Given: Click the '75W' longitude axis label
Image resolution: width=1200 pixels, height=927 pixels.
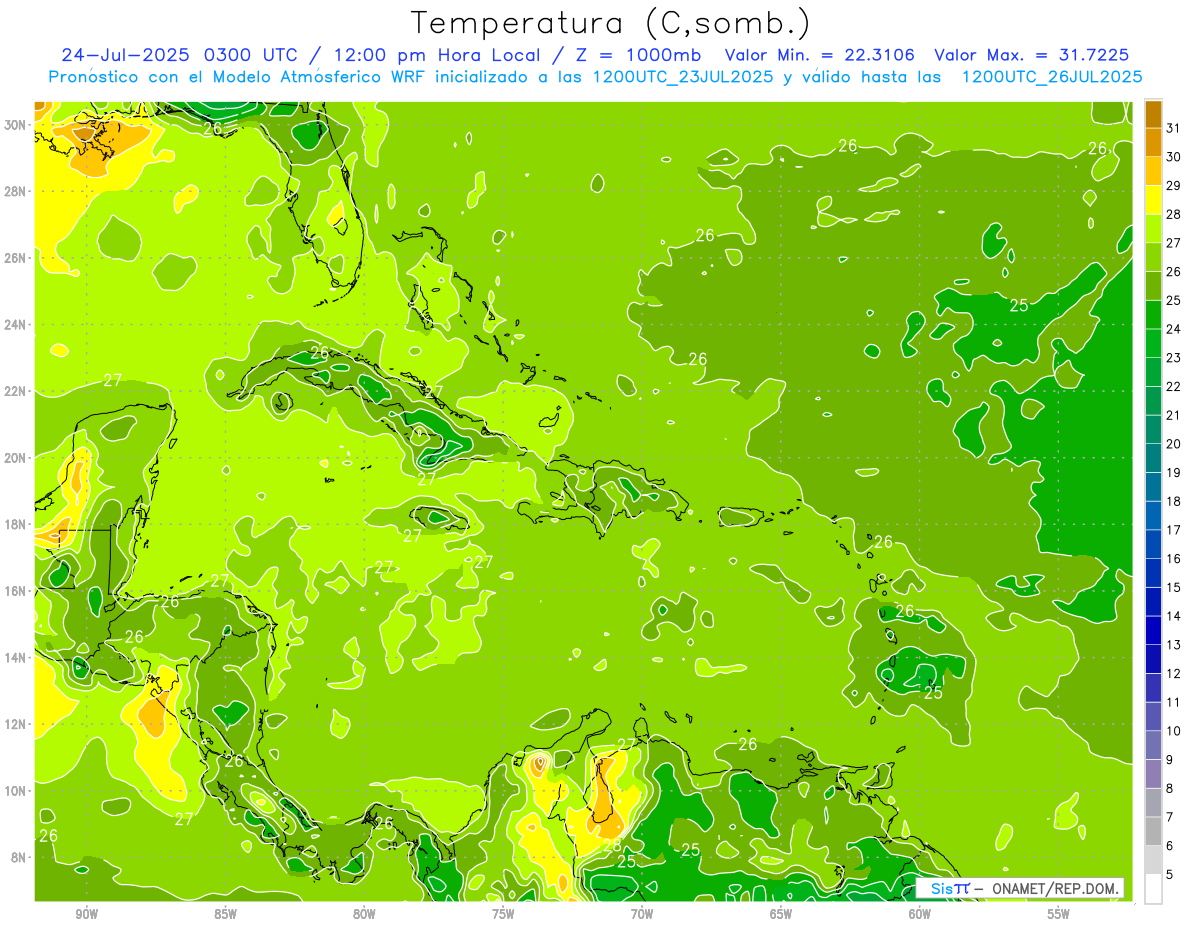Looking at the screenshot, I should 503,914.
